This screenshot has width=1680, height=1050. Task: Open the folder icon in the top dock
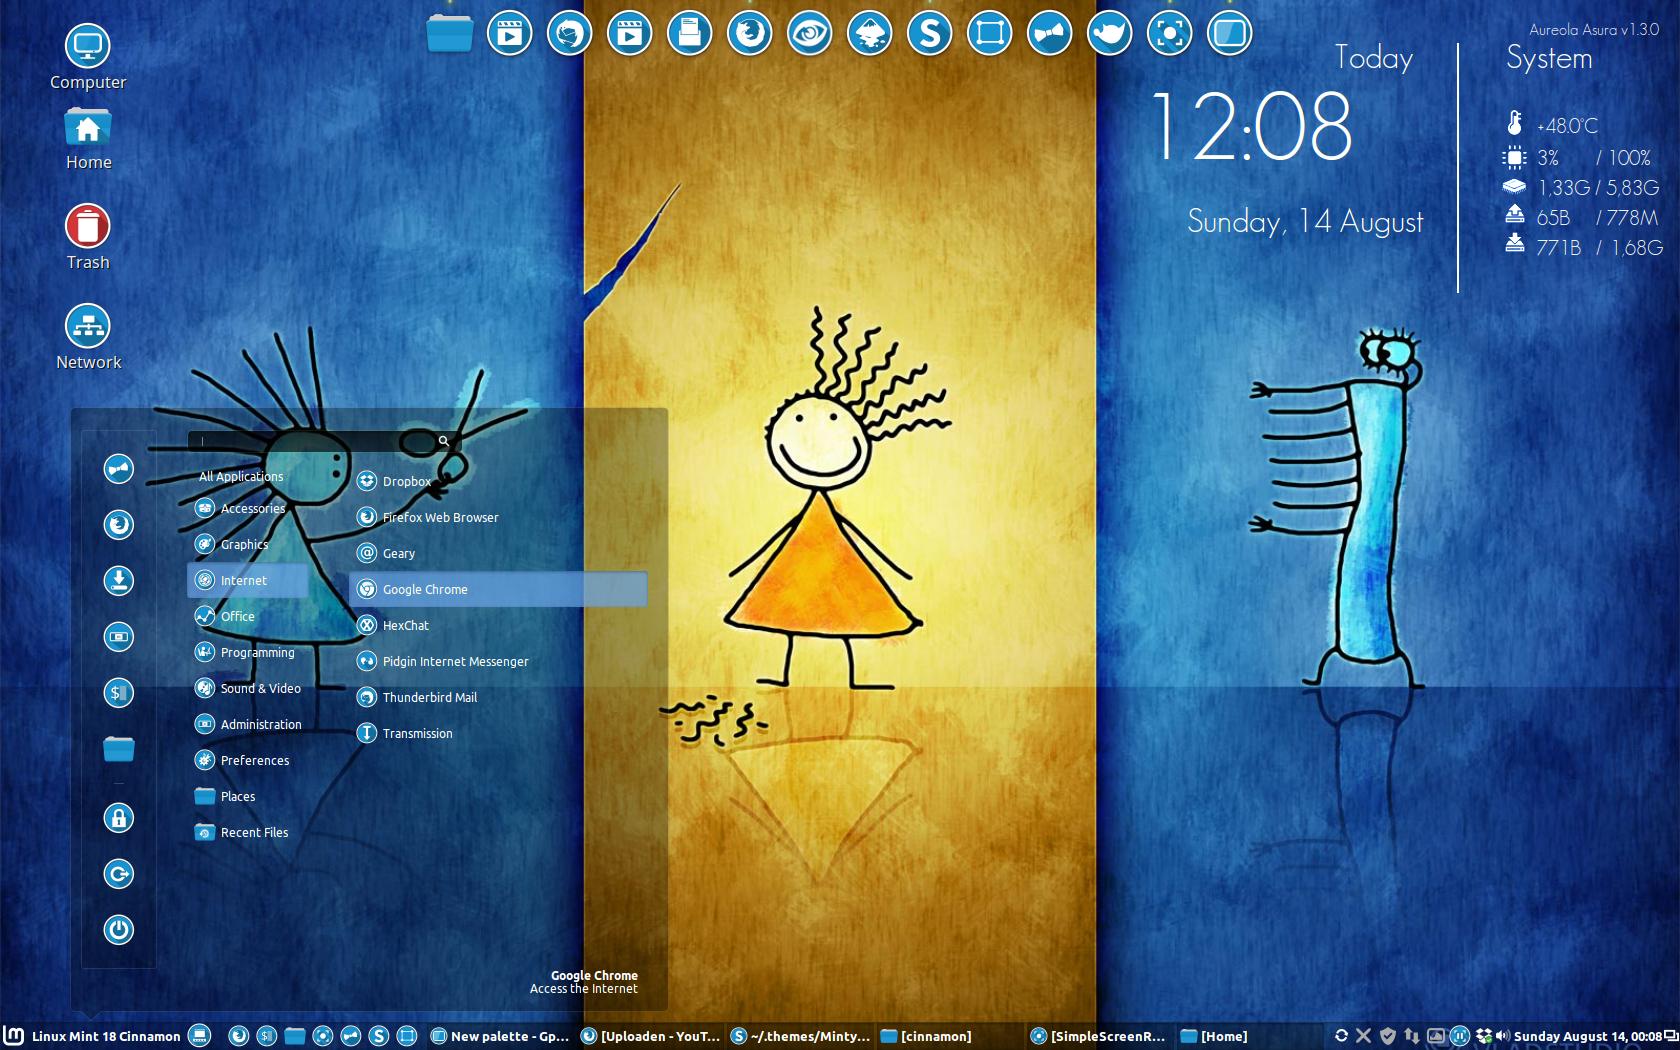coord(450,33)
